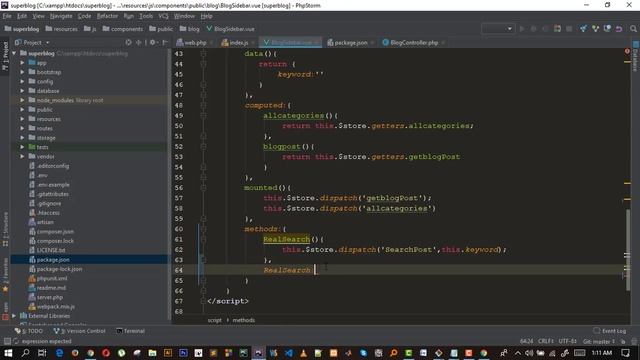Image resolution: width=640 pixels, height=360 pixels.
Task: Open the Project view type dropdown
Action: (x=32, y=42)
